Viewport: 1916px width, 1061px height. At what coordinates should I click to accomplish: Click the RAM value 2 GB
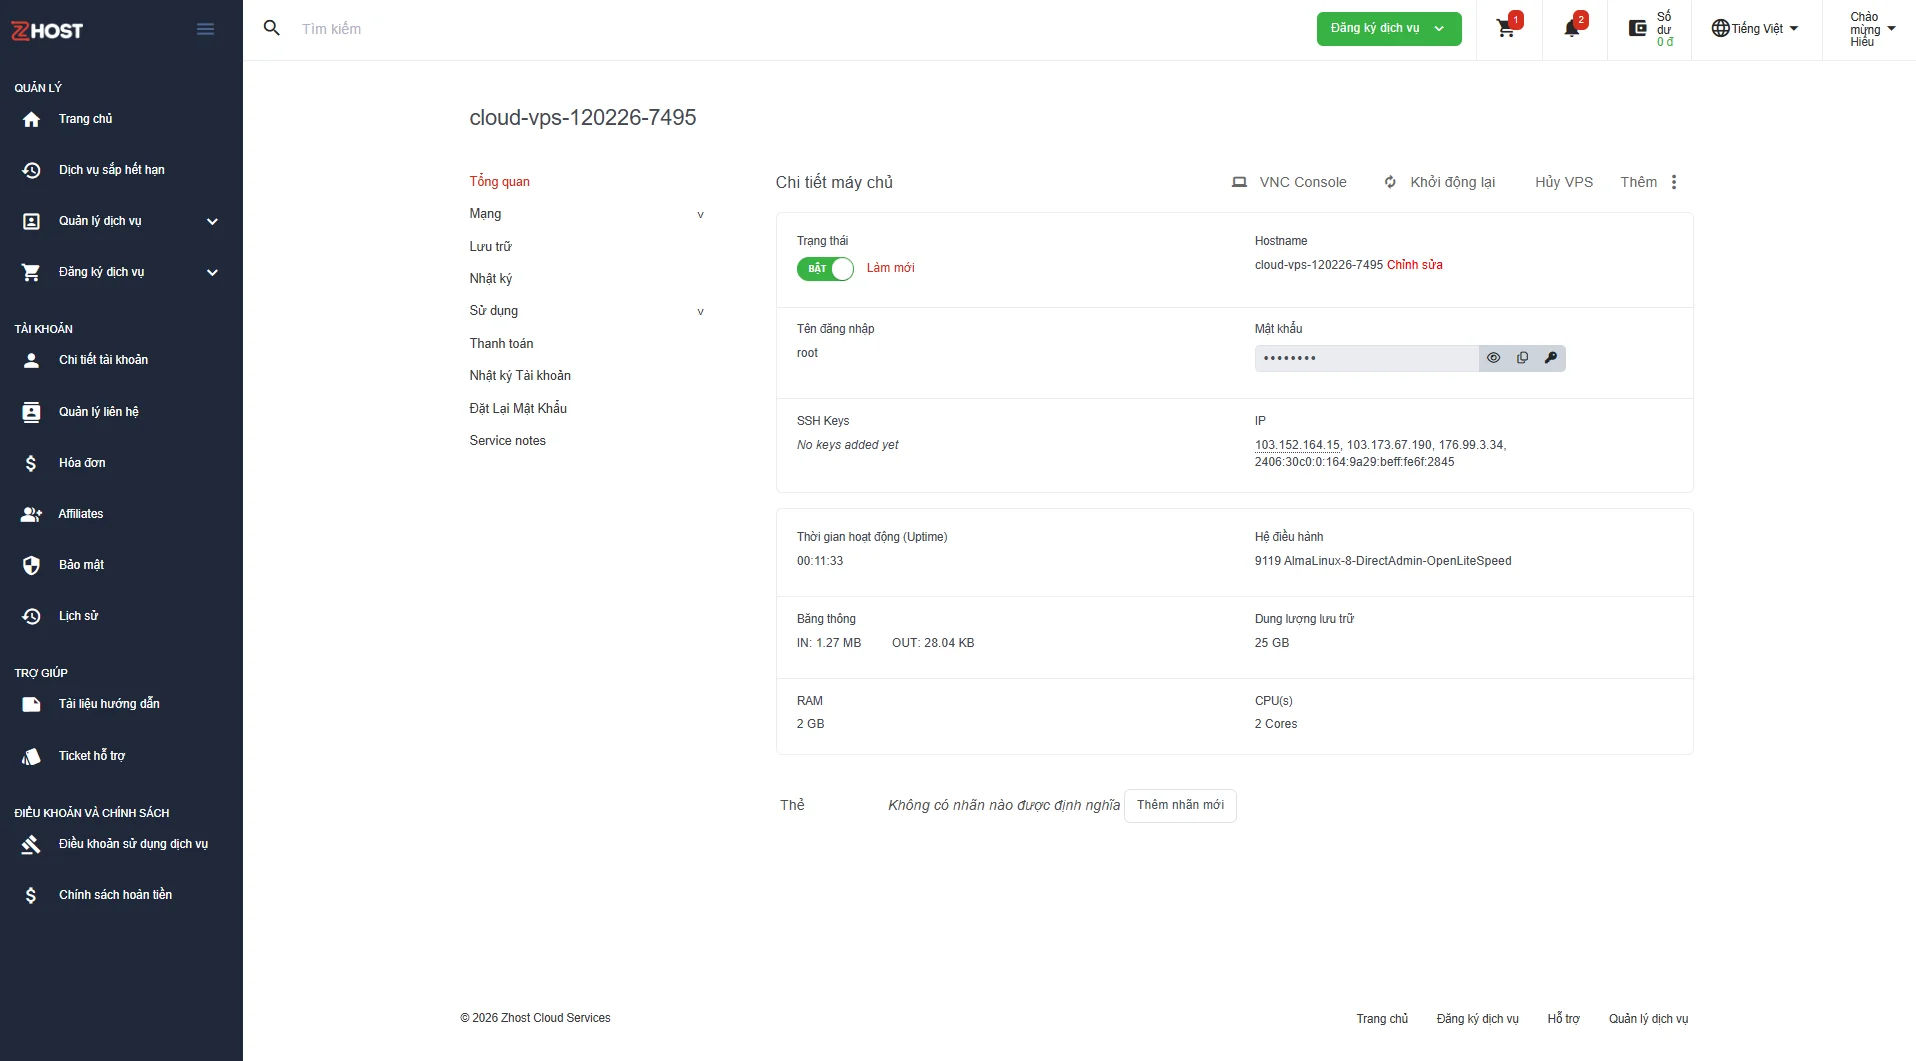tap(810, 724)
